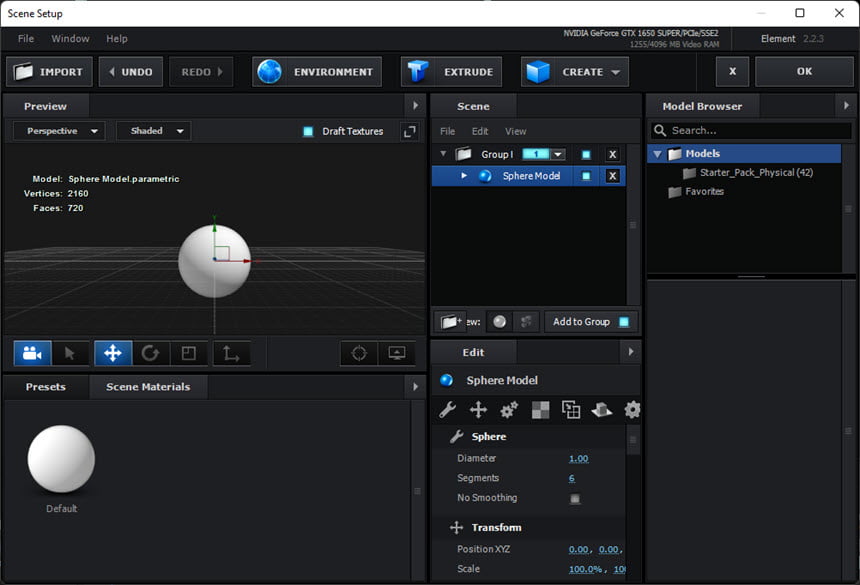This screenshot has height=585, width=860.
Task: Switch to the Presets tab
Action: tap(46, 387)
